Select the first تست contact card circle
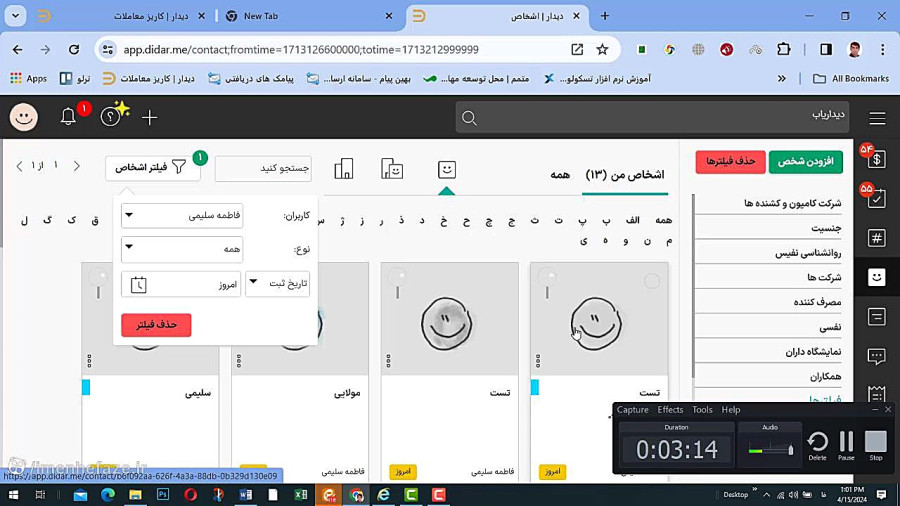Image resolution: width=900 pixels, height=506 pixels. [x=651, y=281]
